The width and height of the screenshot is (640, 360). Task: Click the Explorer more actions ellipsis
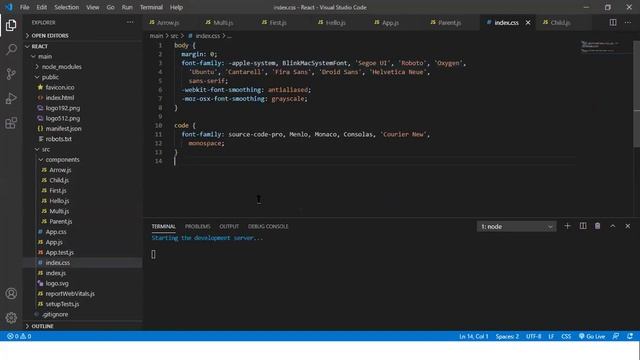[130, 22]
